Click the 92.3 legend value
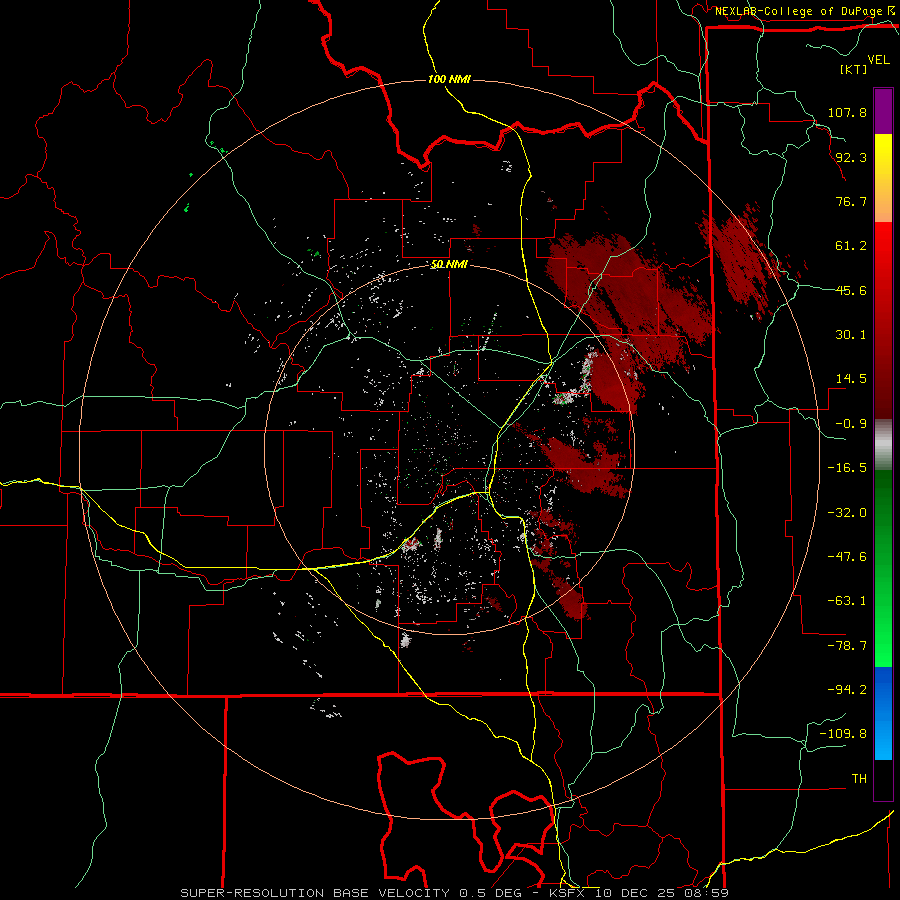 (851, 157)
